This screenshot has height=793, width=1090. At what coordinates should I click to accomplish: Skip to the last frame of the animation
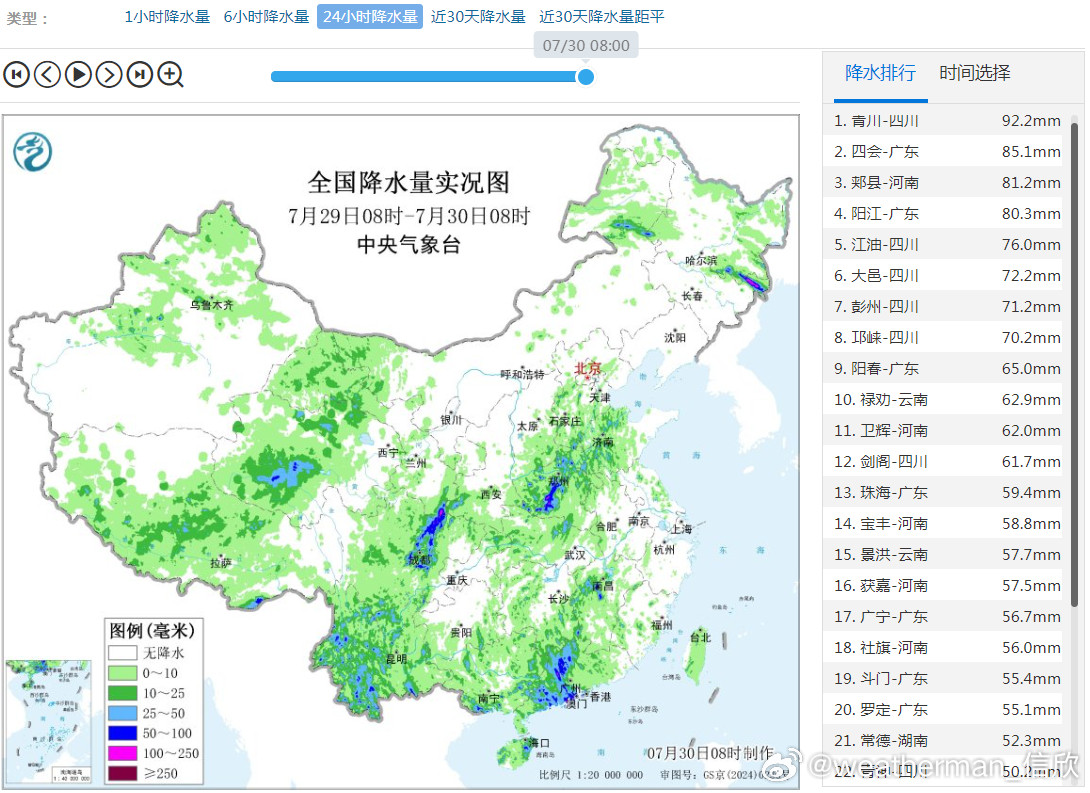click(x=140, y=74)
